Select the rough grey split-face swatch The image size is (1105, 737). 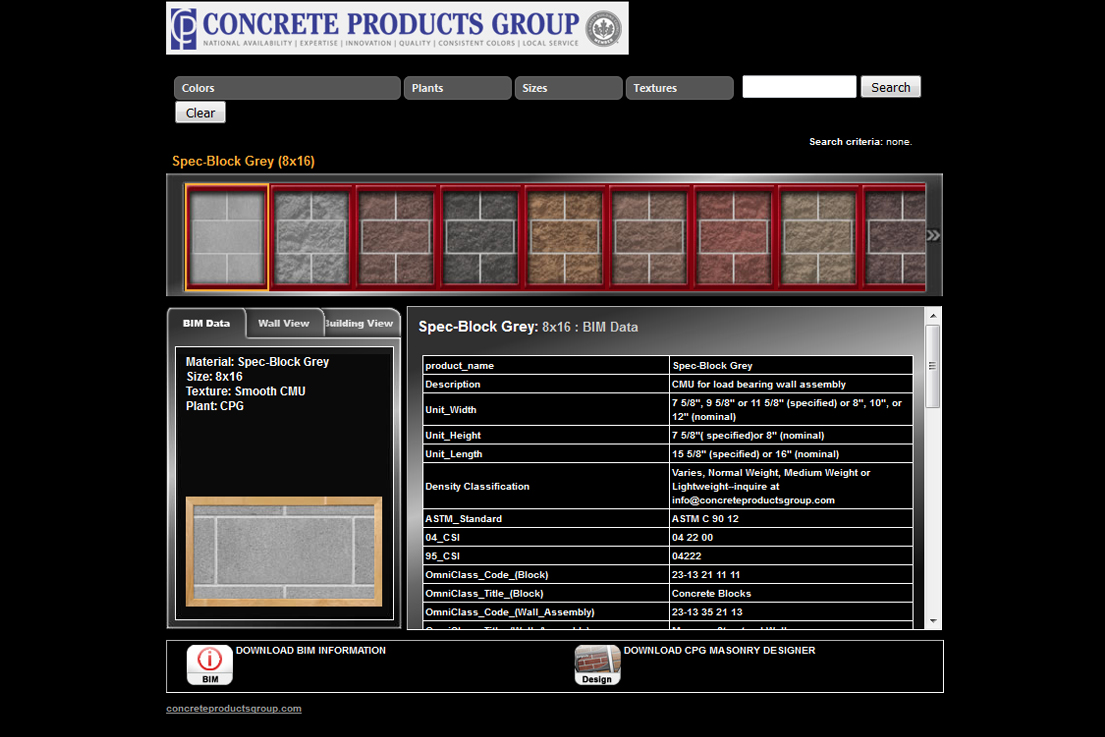pyautogui.click(x=311, y=237)
